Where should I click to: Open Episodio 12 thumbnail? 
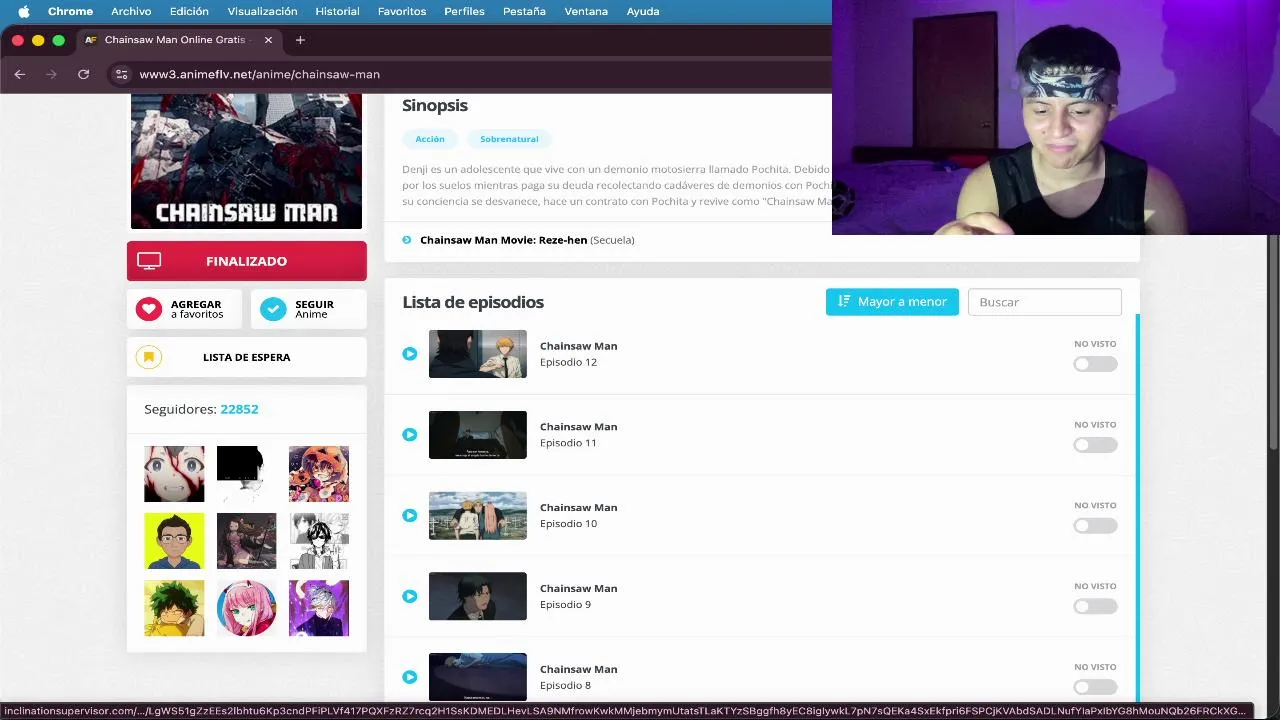(x=478, y=354)
